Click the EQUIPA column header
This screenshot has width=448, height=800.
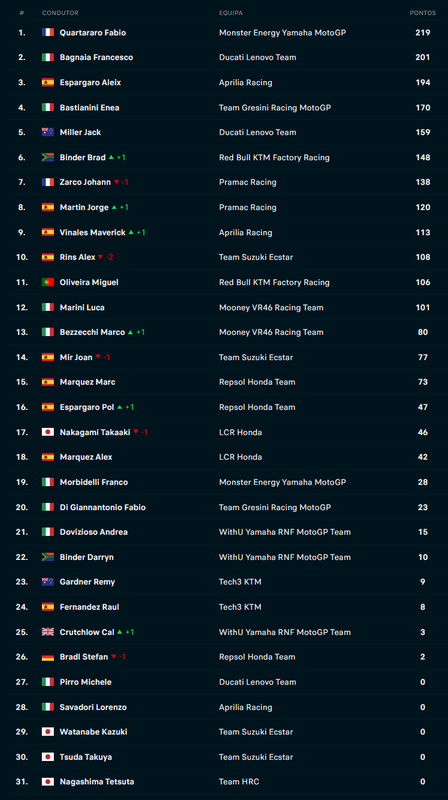coord(231,13)
